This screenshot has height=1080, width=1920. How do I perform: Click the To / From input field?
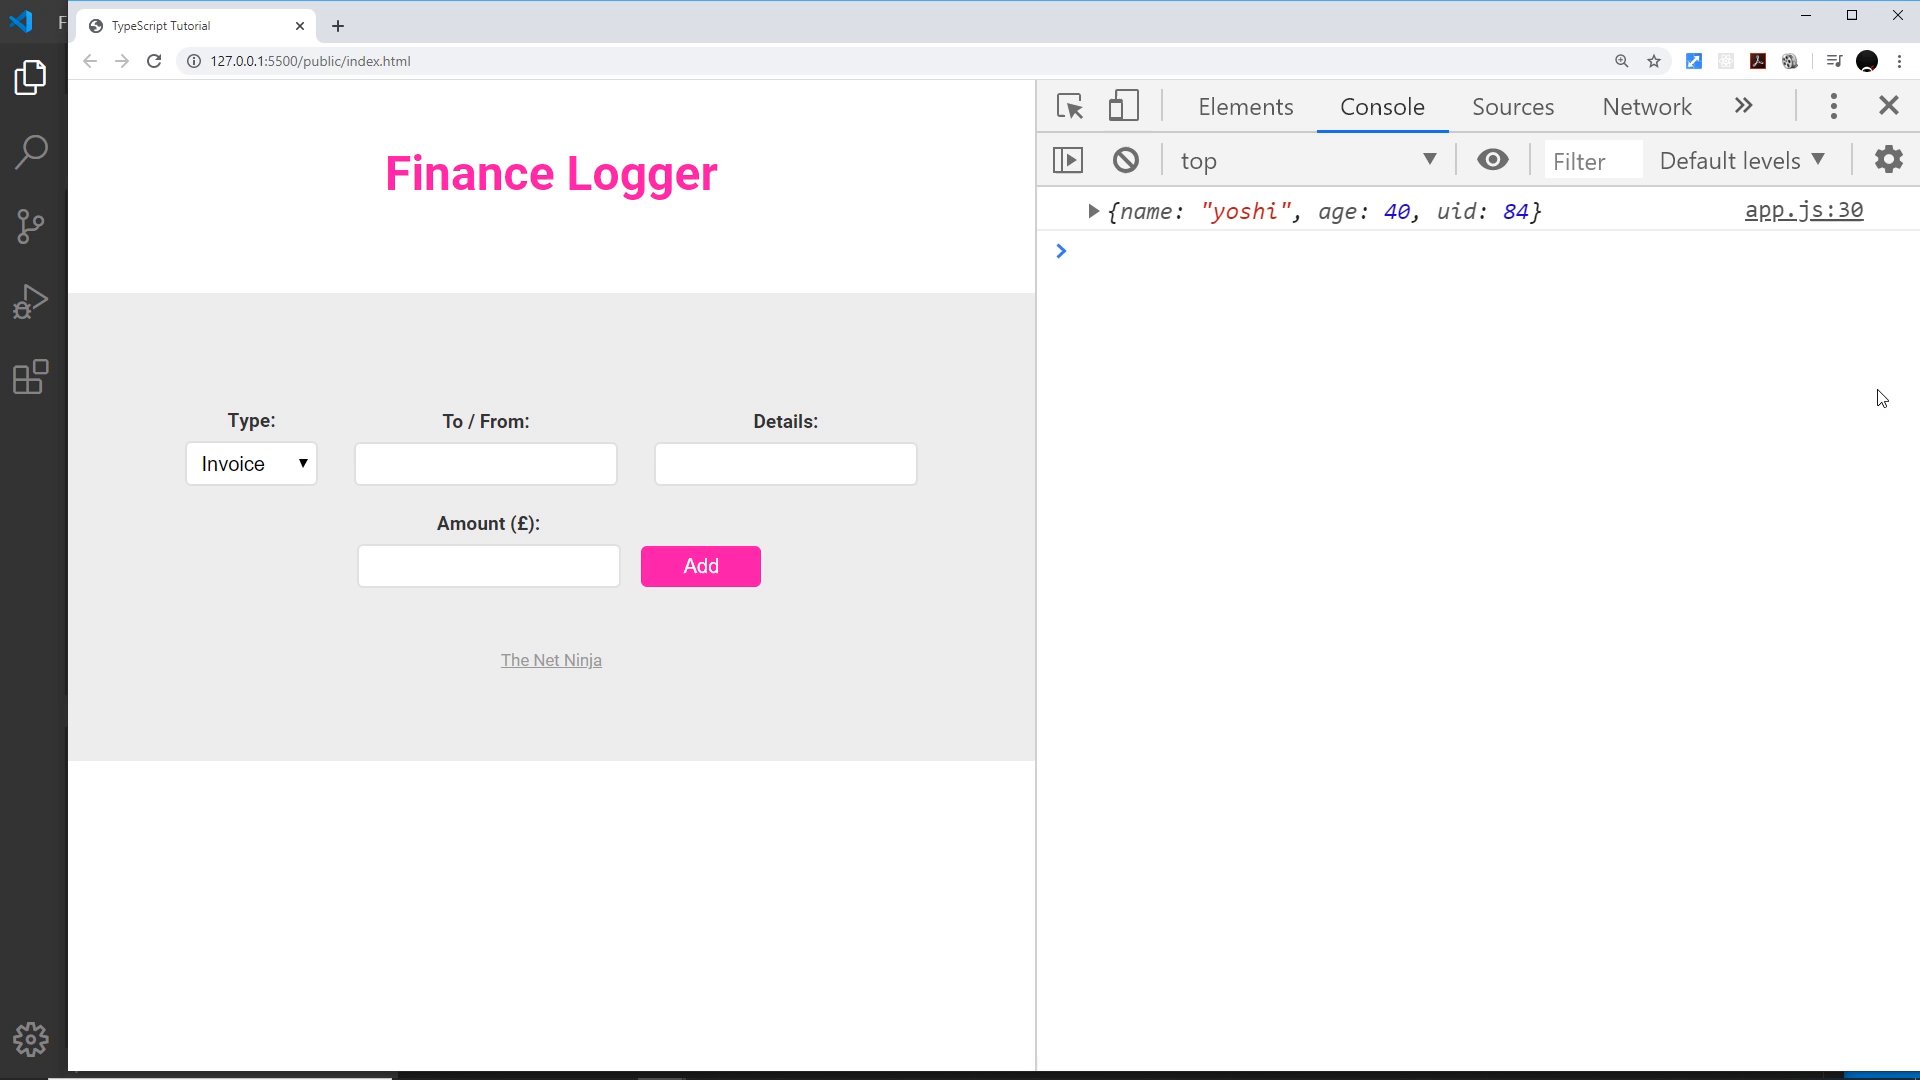tap(486, 464)
